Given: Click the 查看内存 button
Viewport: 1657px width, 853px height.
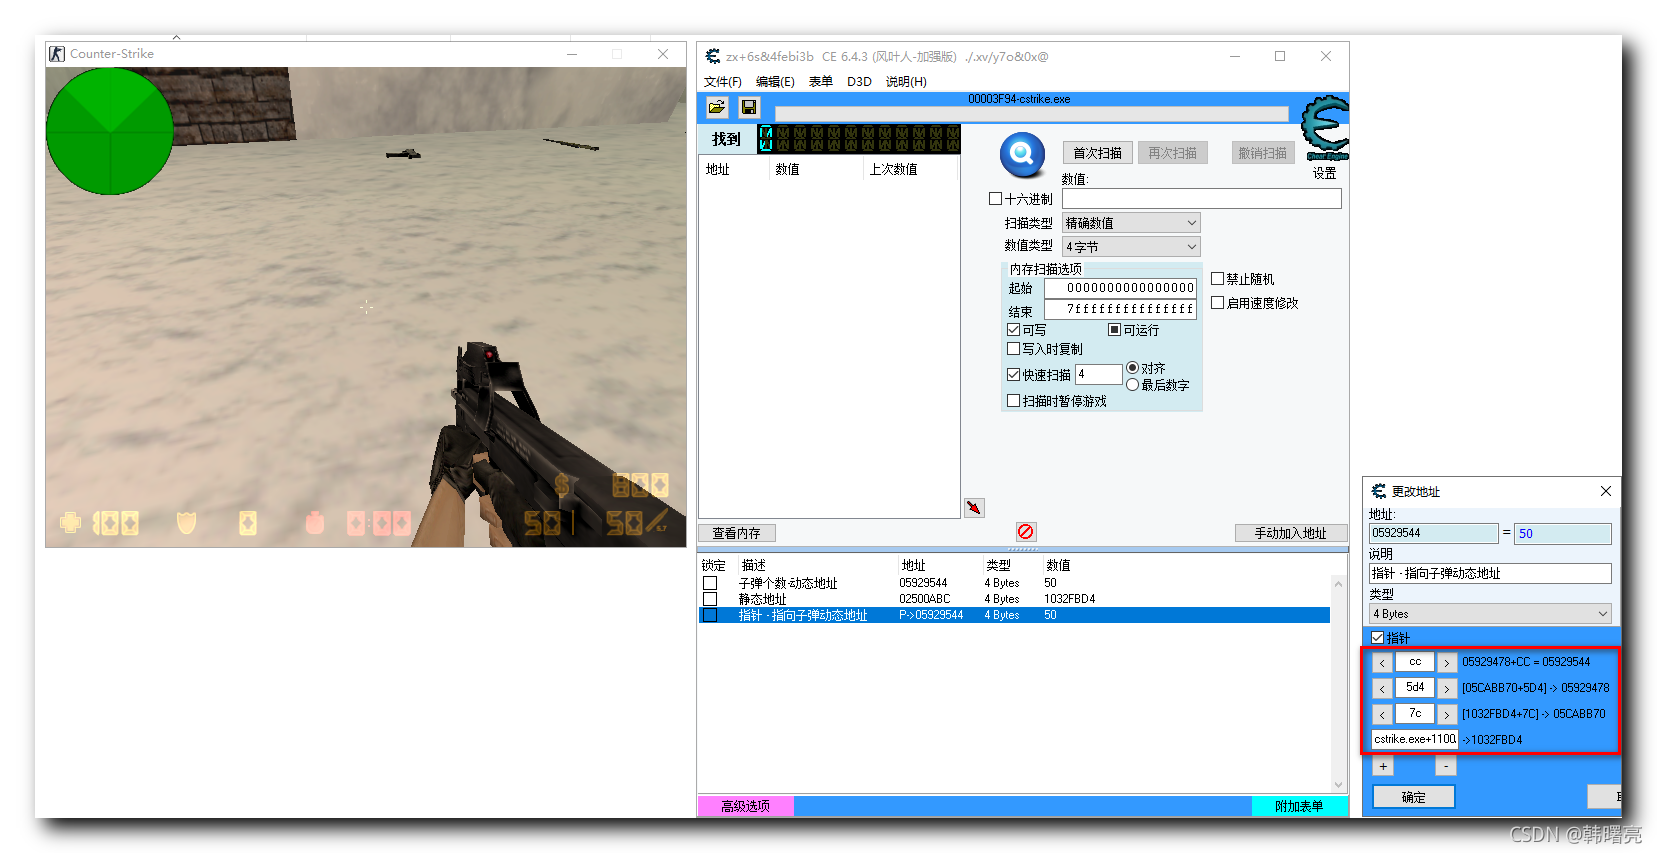Looking at the screenshot, I should click(x=736, y=533).
